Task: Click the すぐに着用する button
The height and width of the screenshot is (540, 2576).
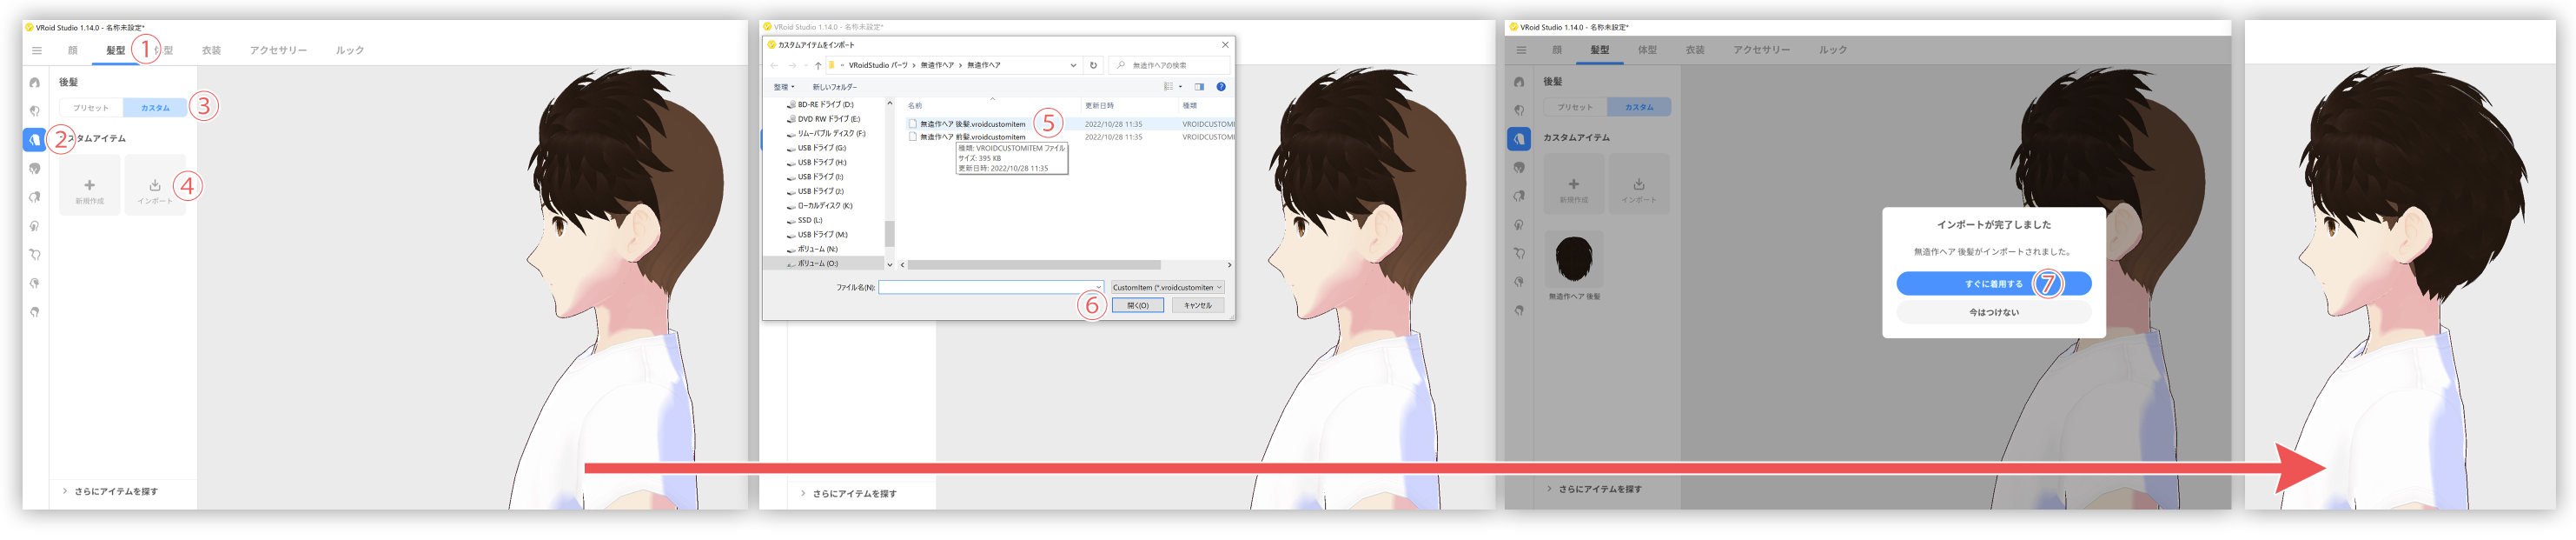Action: [x=1992, y=284]
